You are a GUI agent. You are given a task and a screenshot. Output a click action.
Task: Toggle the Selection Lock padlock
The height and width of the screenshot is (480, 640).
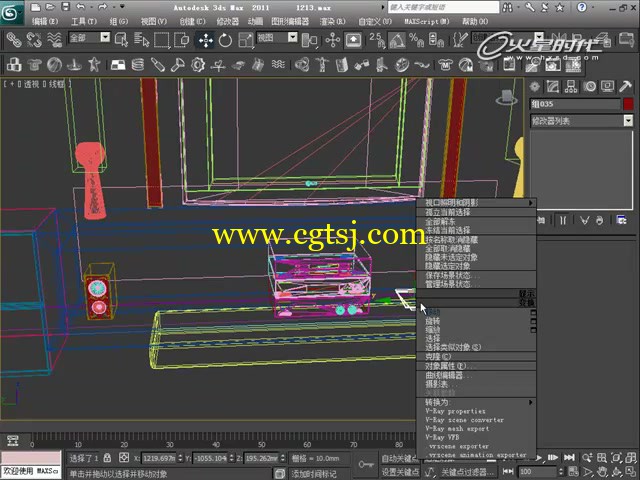(107, 458)
